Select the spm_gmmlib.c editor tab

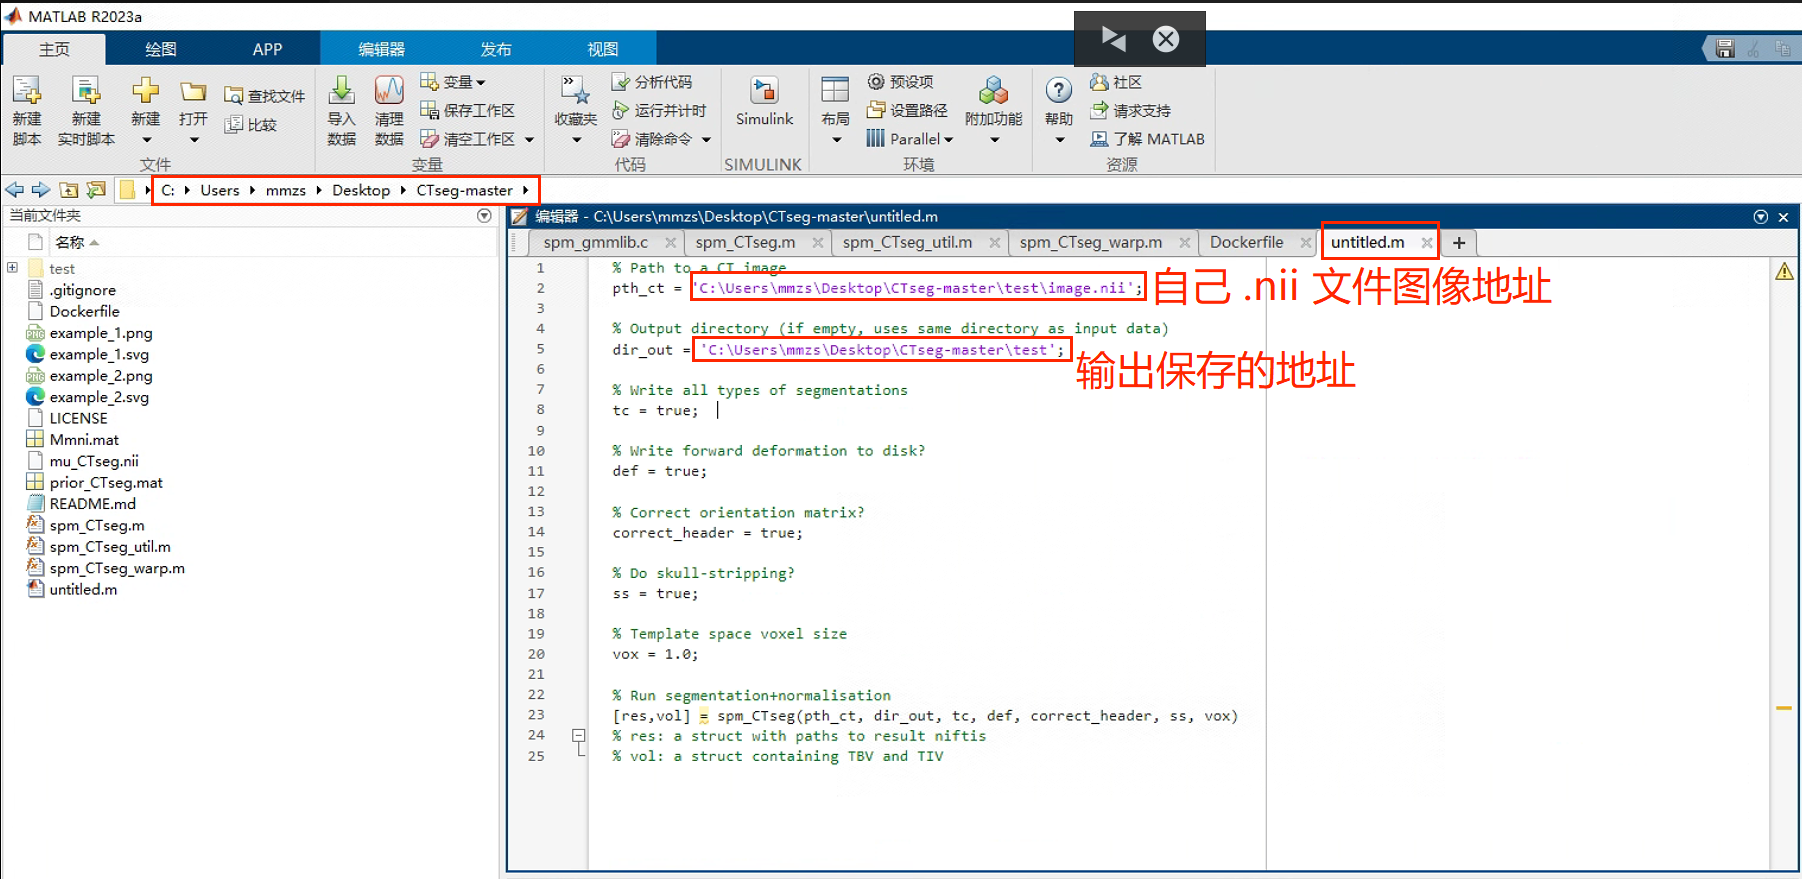[596, 242]
